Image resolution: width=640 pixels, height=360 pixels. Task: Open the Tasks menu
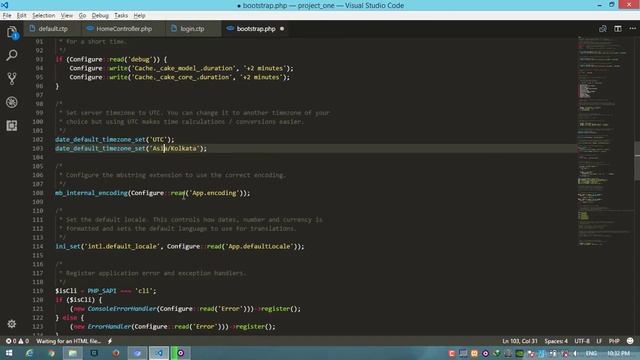(x=121, y=16)
